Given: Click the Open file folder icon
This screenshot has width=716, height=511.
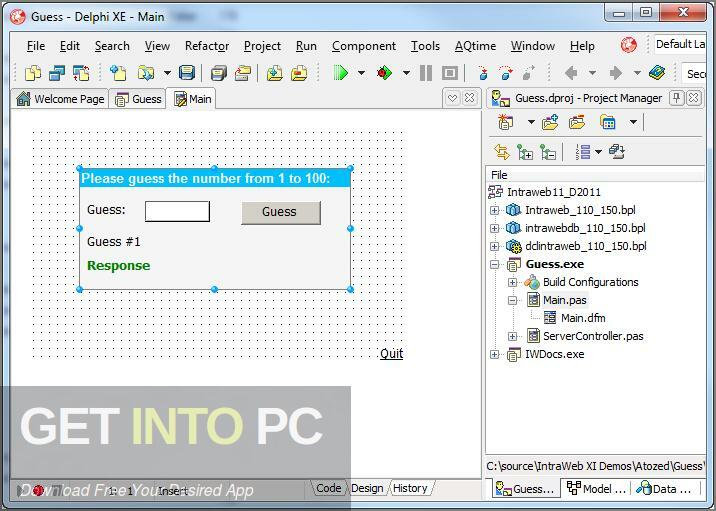Looking at the screenshot, I should pyautogui.click(x=146, y=73).
